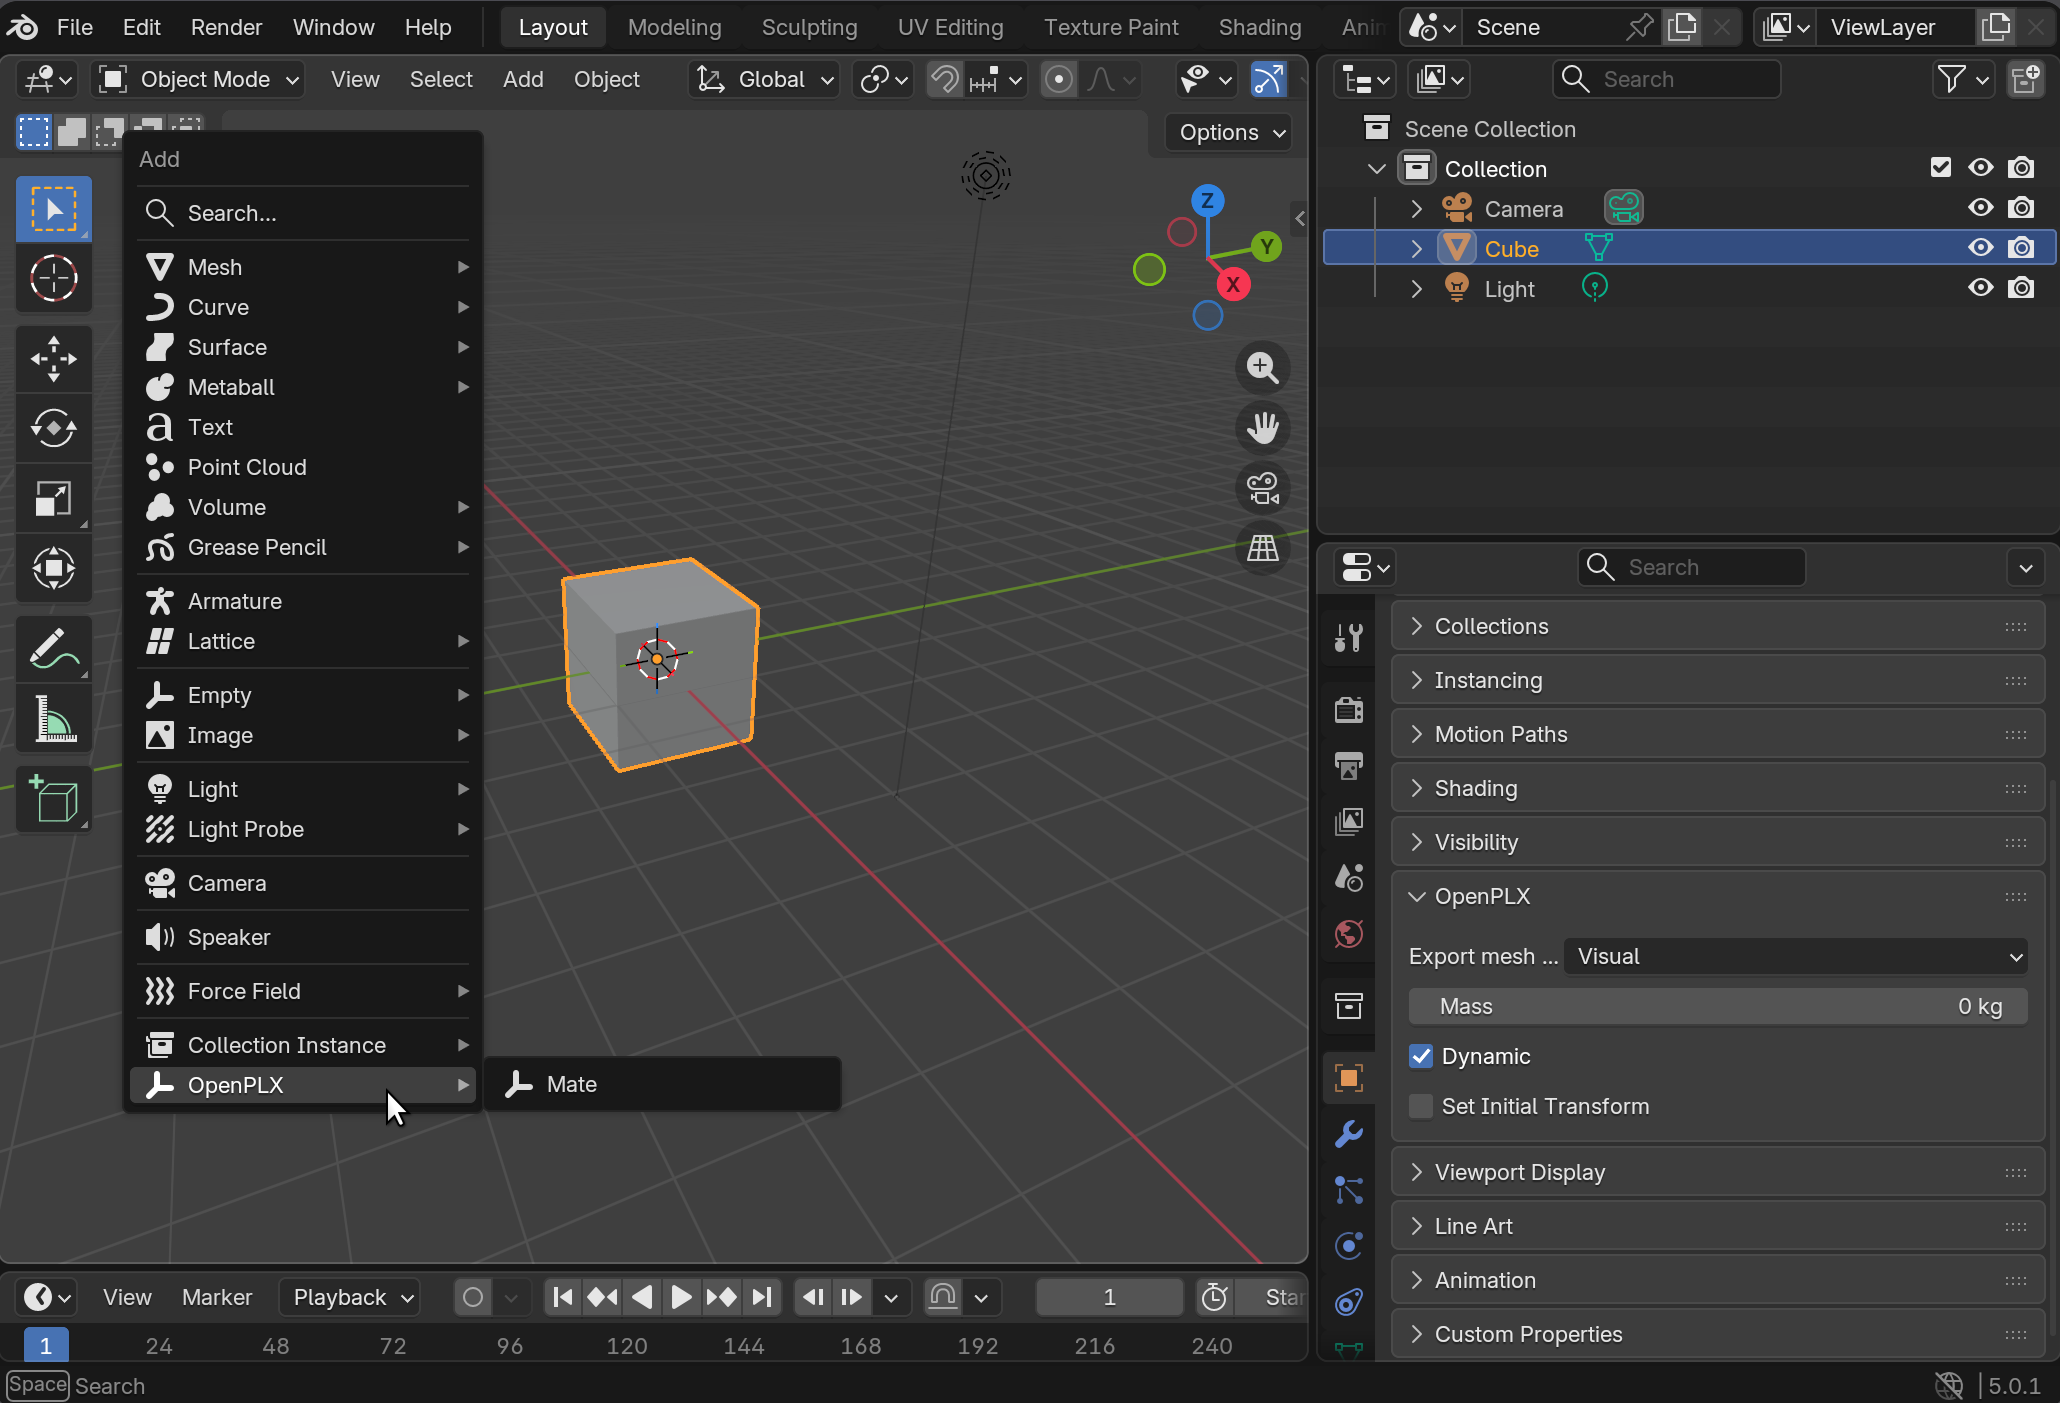Viewport: 2060px width, 1403px height.
Task: Open the Force Field submenu
Action: click(x=303, y=991)
